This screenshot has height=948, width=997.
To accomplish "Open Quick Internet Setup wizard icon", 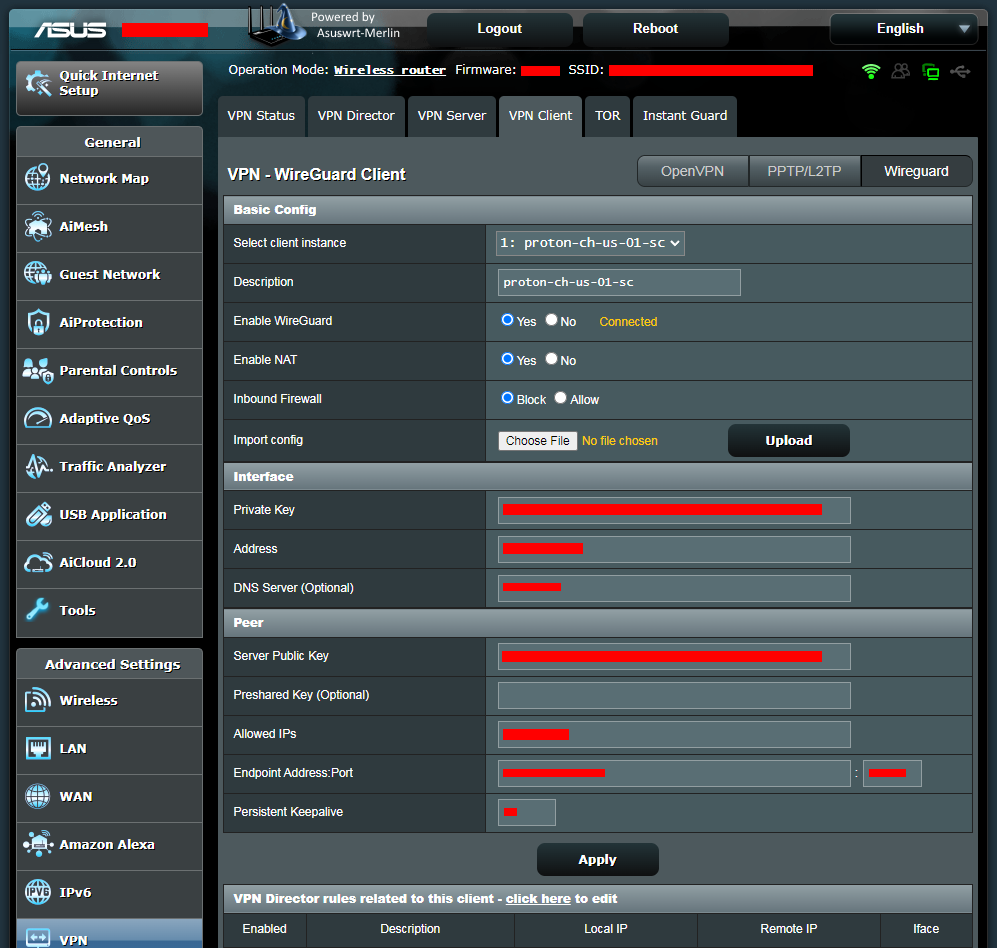I will coord(38,83).
